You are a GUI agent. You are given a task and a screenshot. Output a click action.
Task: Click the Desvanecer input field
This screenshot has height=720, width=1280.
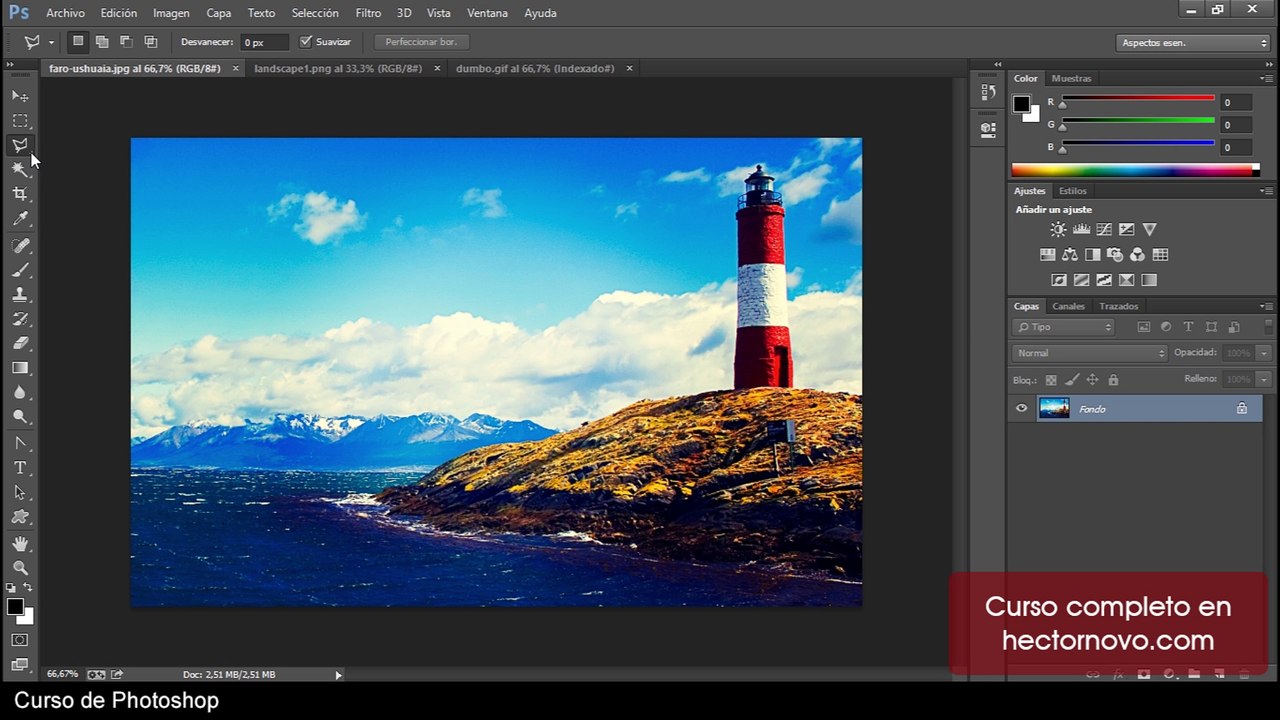[x=264, y=42]
